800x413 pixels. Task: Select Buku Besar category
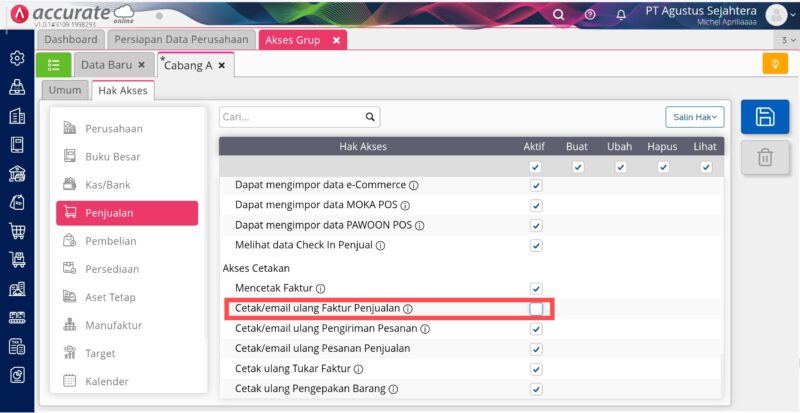112,157
